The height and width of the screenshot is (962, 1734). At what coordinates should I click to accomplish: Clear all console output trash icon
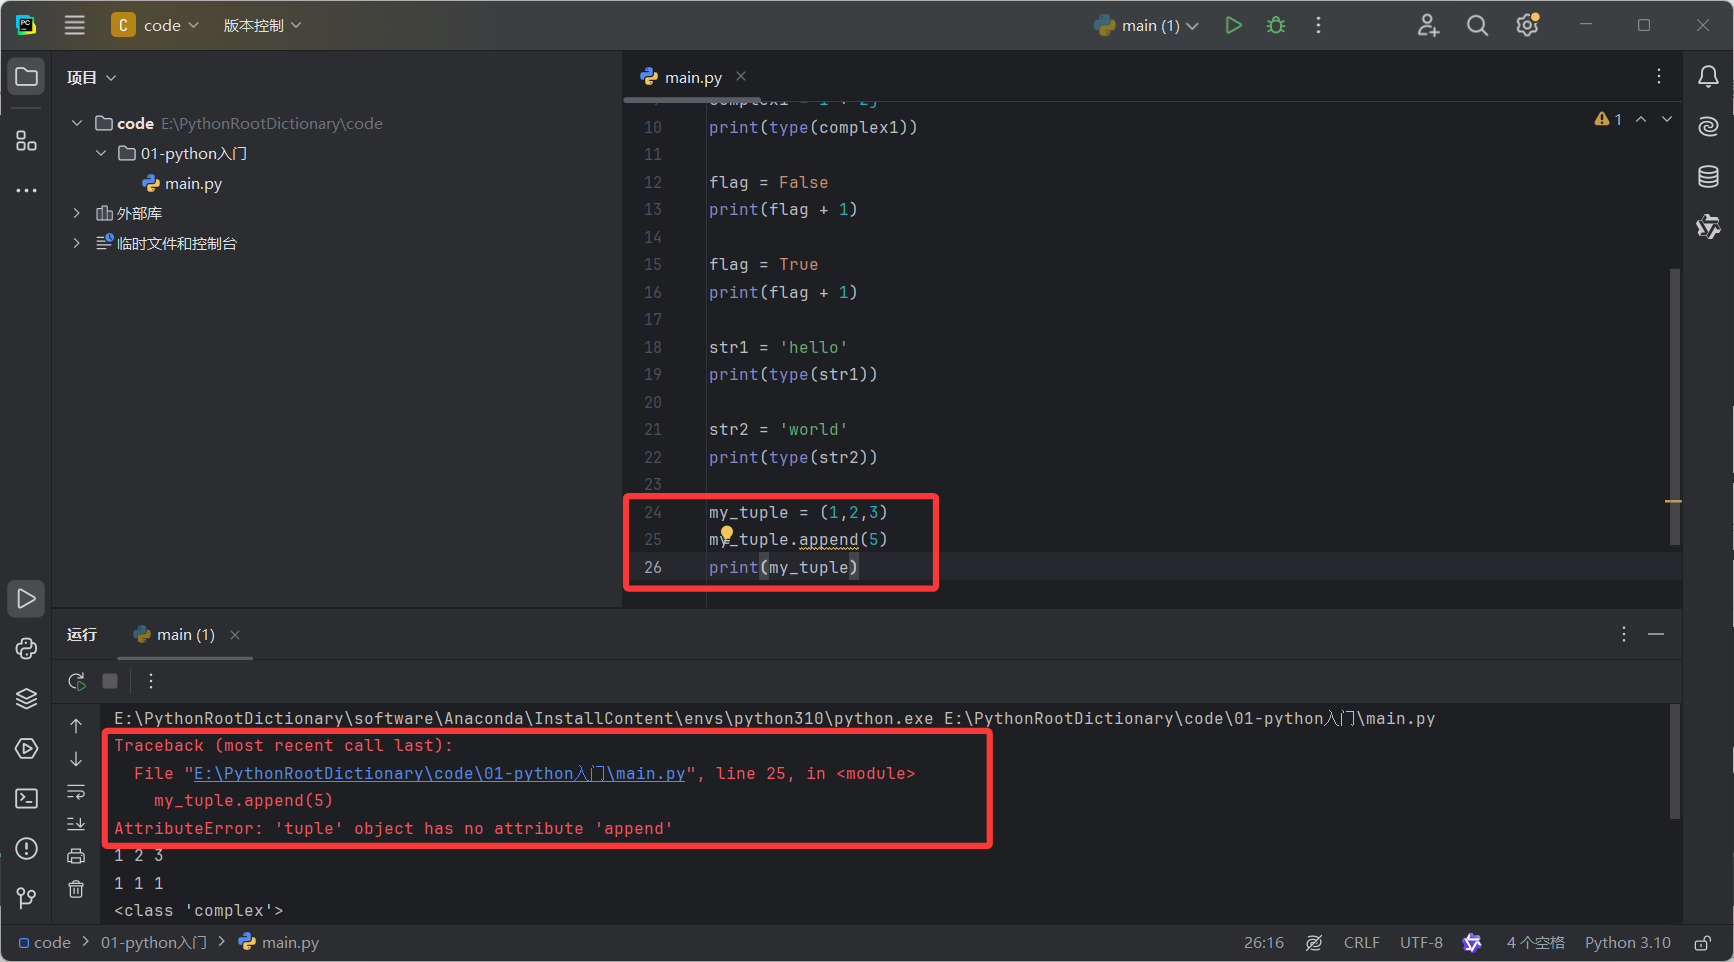tap(76, 889)
